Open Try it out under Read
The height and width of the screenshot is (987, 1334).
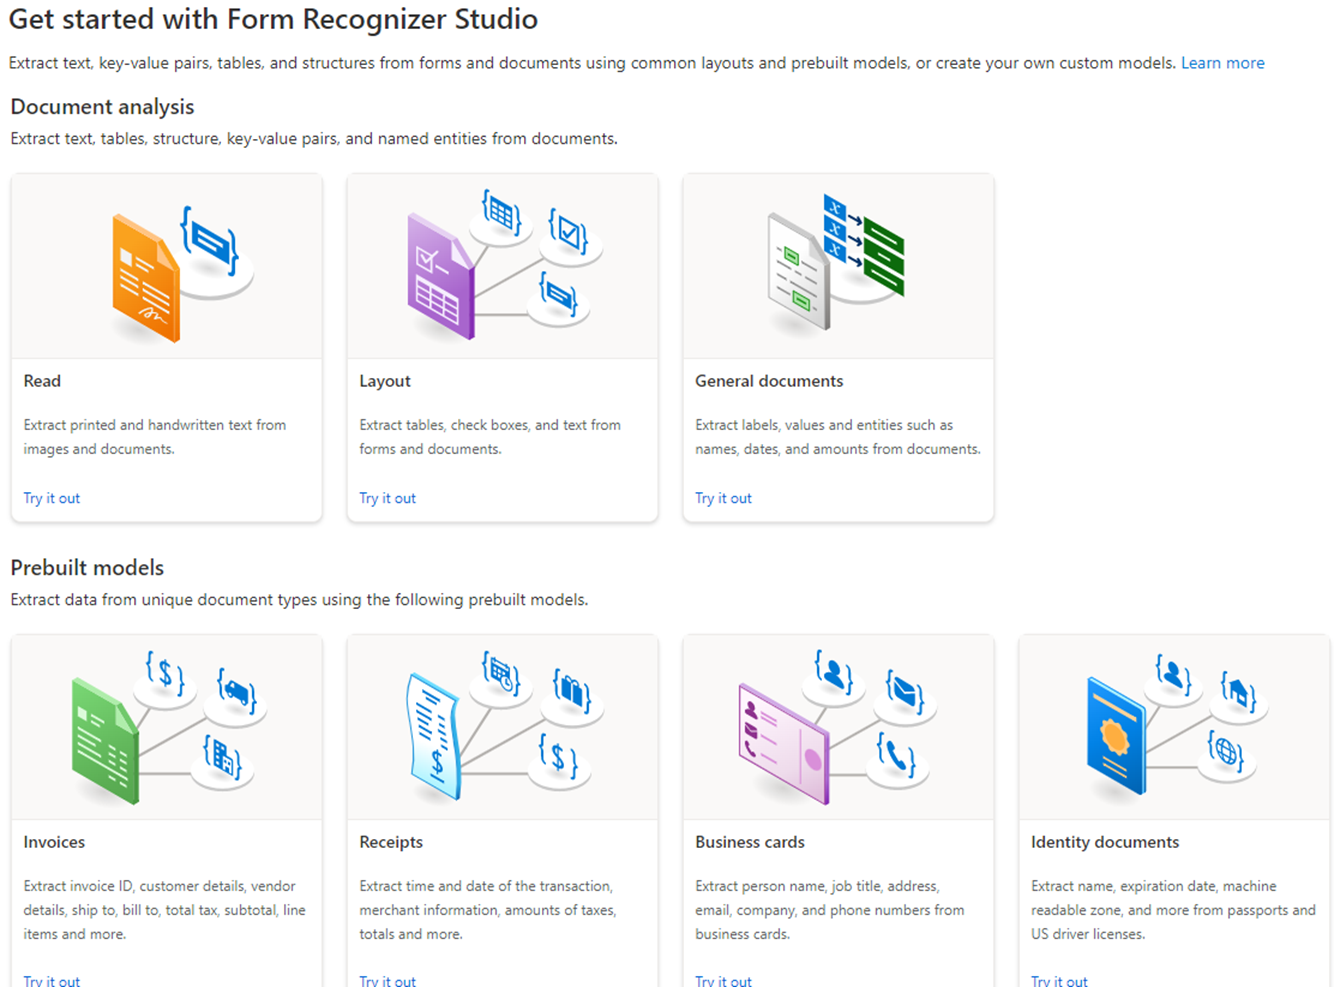[x=51, y=497]
